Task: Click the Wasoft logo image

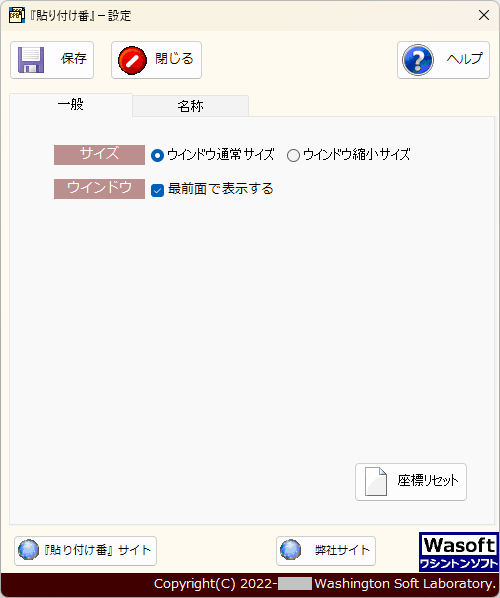Action: click(x=459, y=552)
